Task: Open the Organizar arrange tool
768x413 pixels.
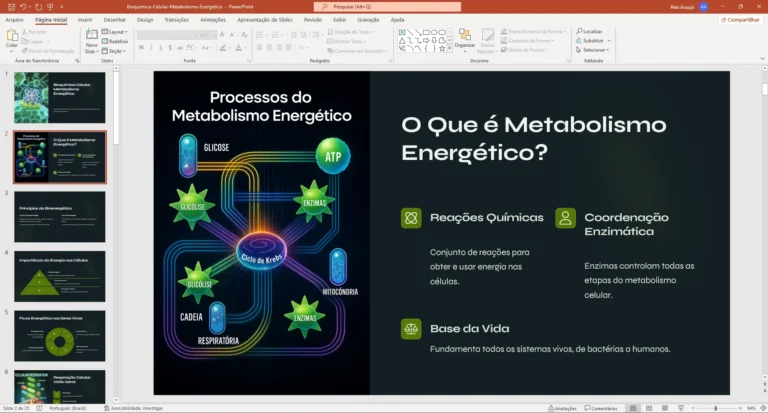Action: [x=465, y=39]
